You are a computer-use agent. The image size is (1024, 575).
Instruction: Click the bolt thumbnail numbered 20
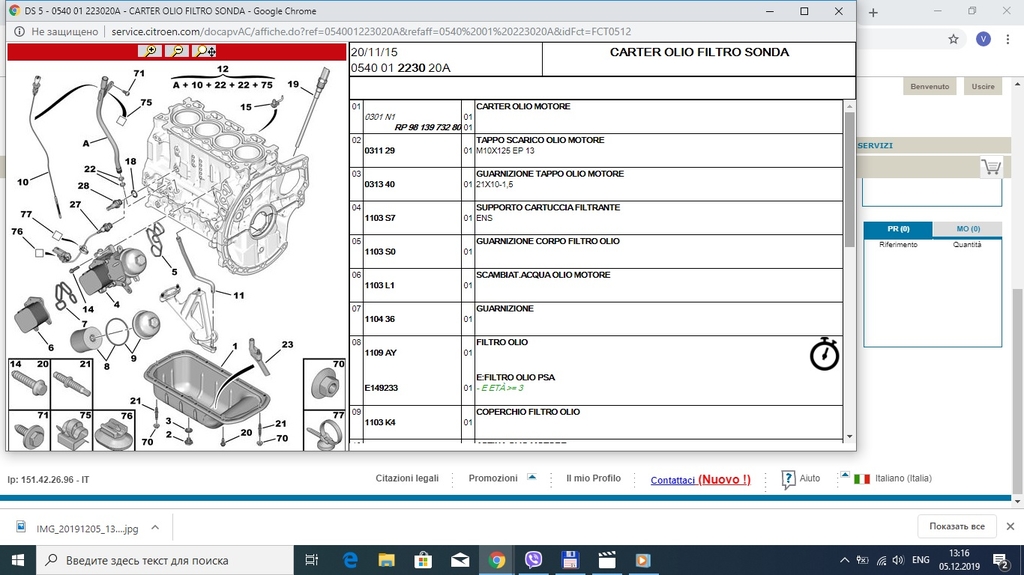click(x=29, y=384)
